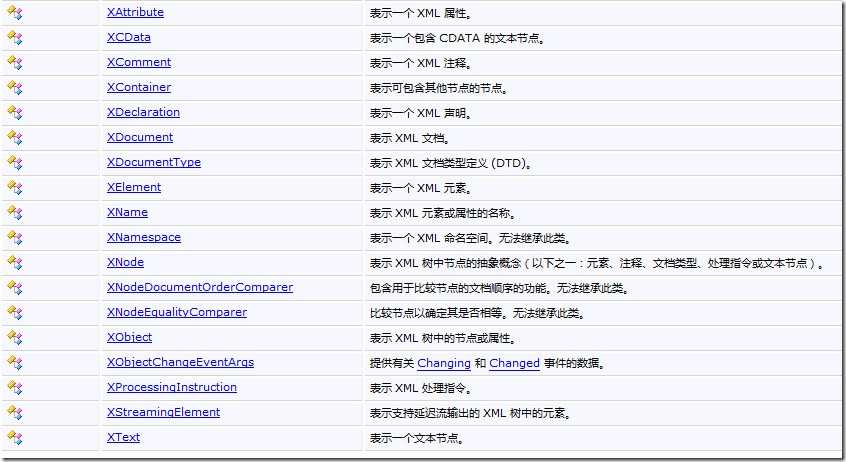Open the Changed event link
This screenshot has height=462, width=846.
point(514,364)
